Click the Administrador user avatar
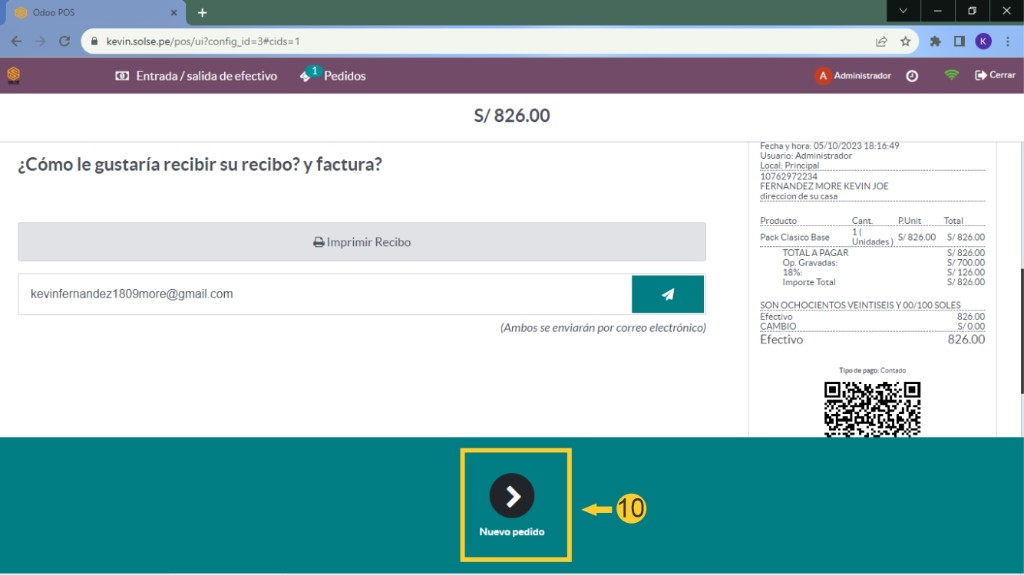Image resolution: width=1024 pixels, height=575 pixels. click(x=822, y=76)
